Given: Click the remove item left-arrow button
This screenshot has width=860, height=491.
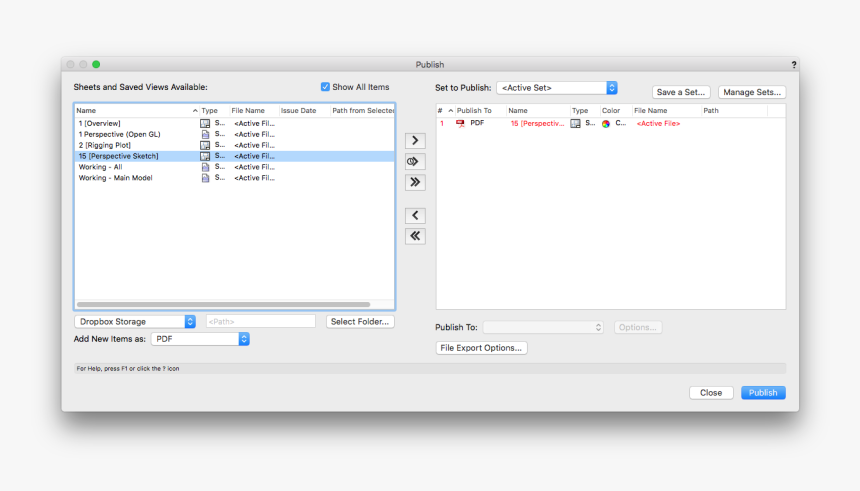Looking at the screenshot, I should pos(415,216).
